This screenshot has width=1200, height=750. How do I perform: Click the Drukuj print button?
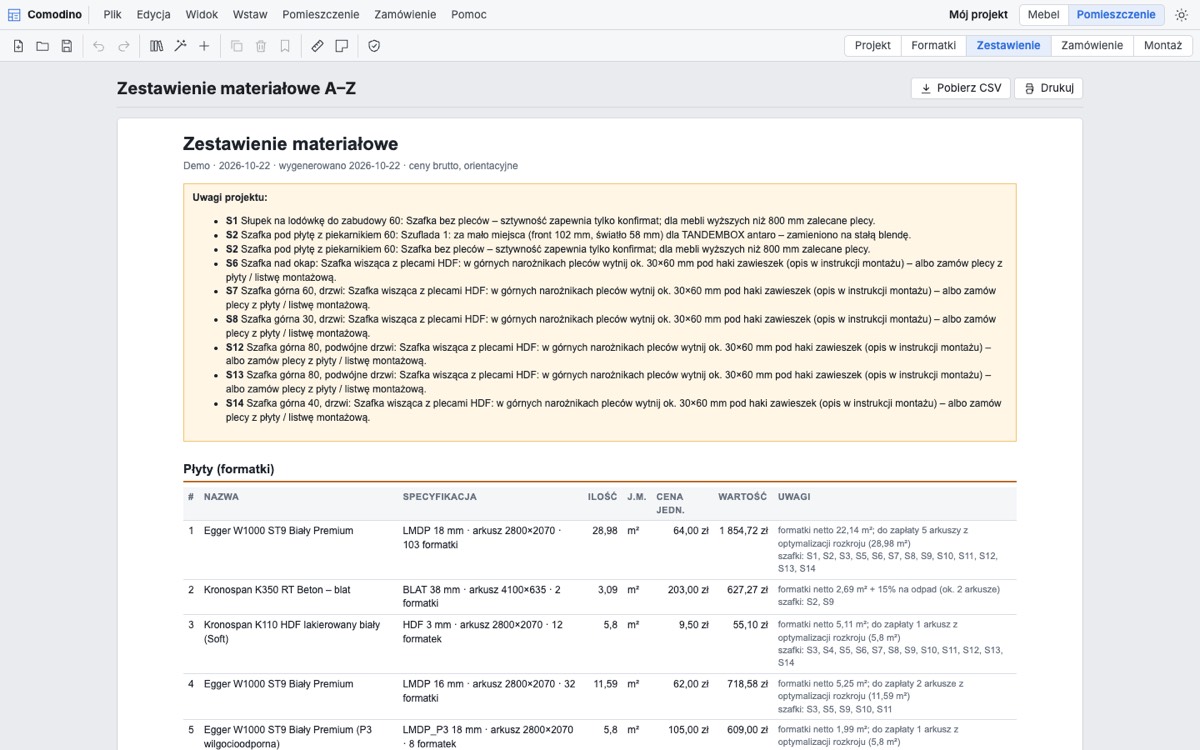click(1049, 88)
